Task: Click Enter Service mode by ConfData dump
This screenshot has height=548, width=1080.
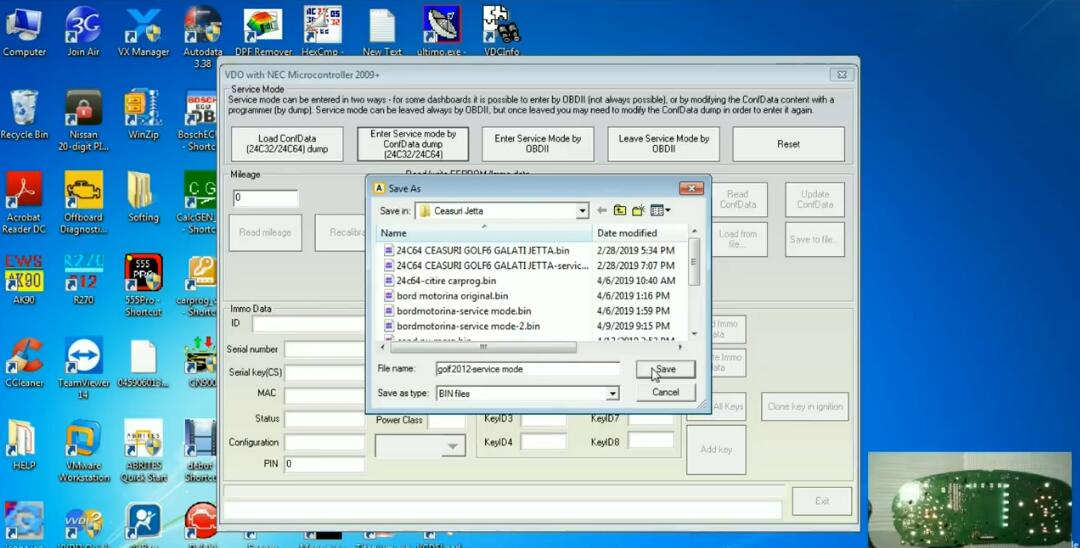Action: (x=413, y=144)
